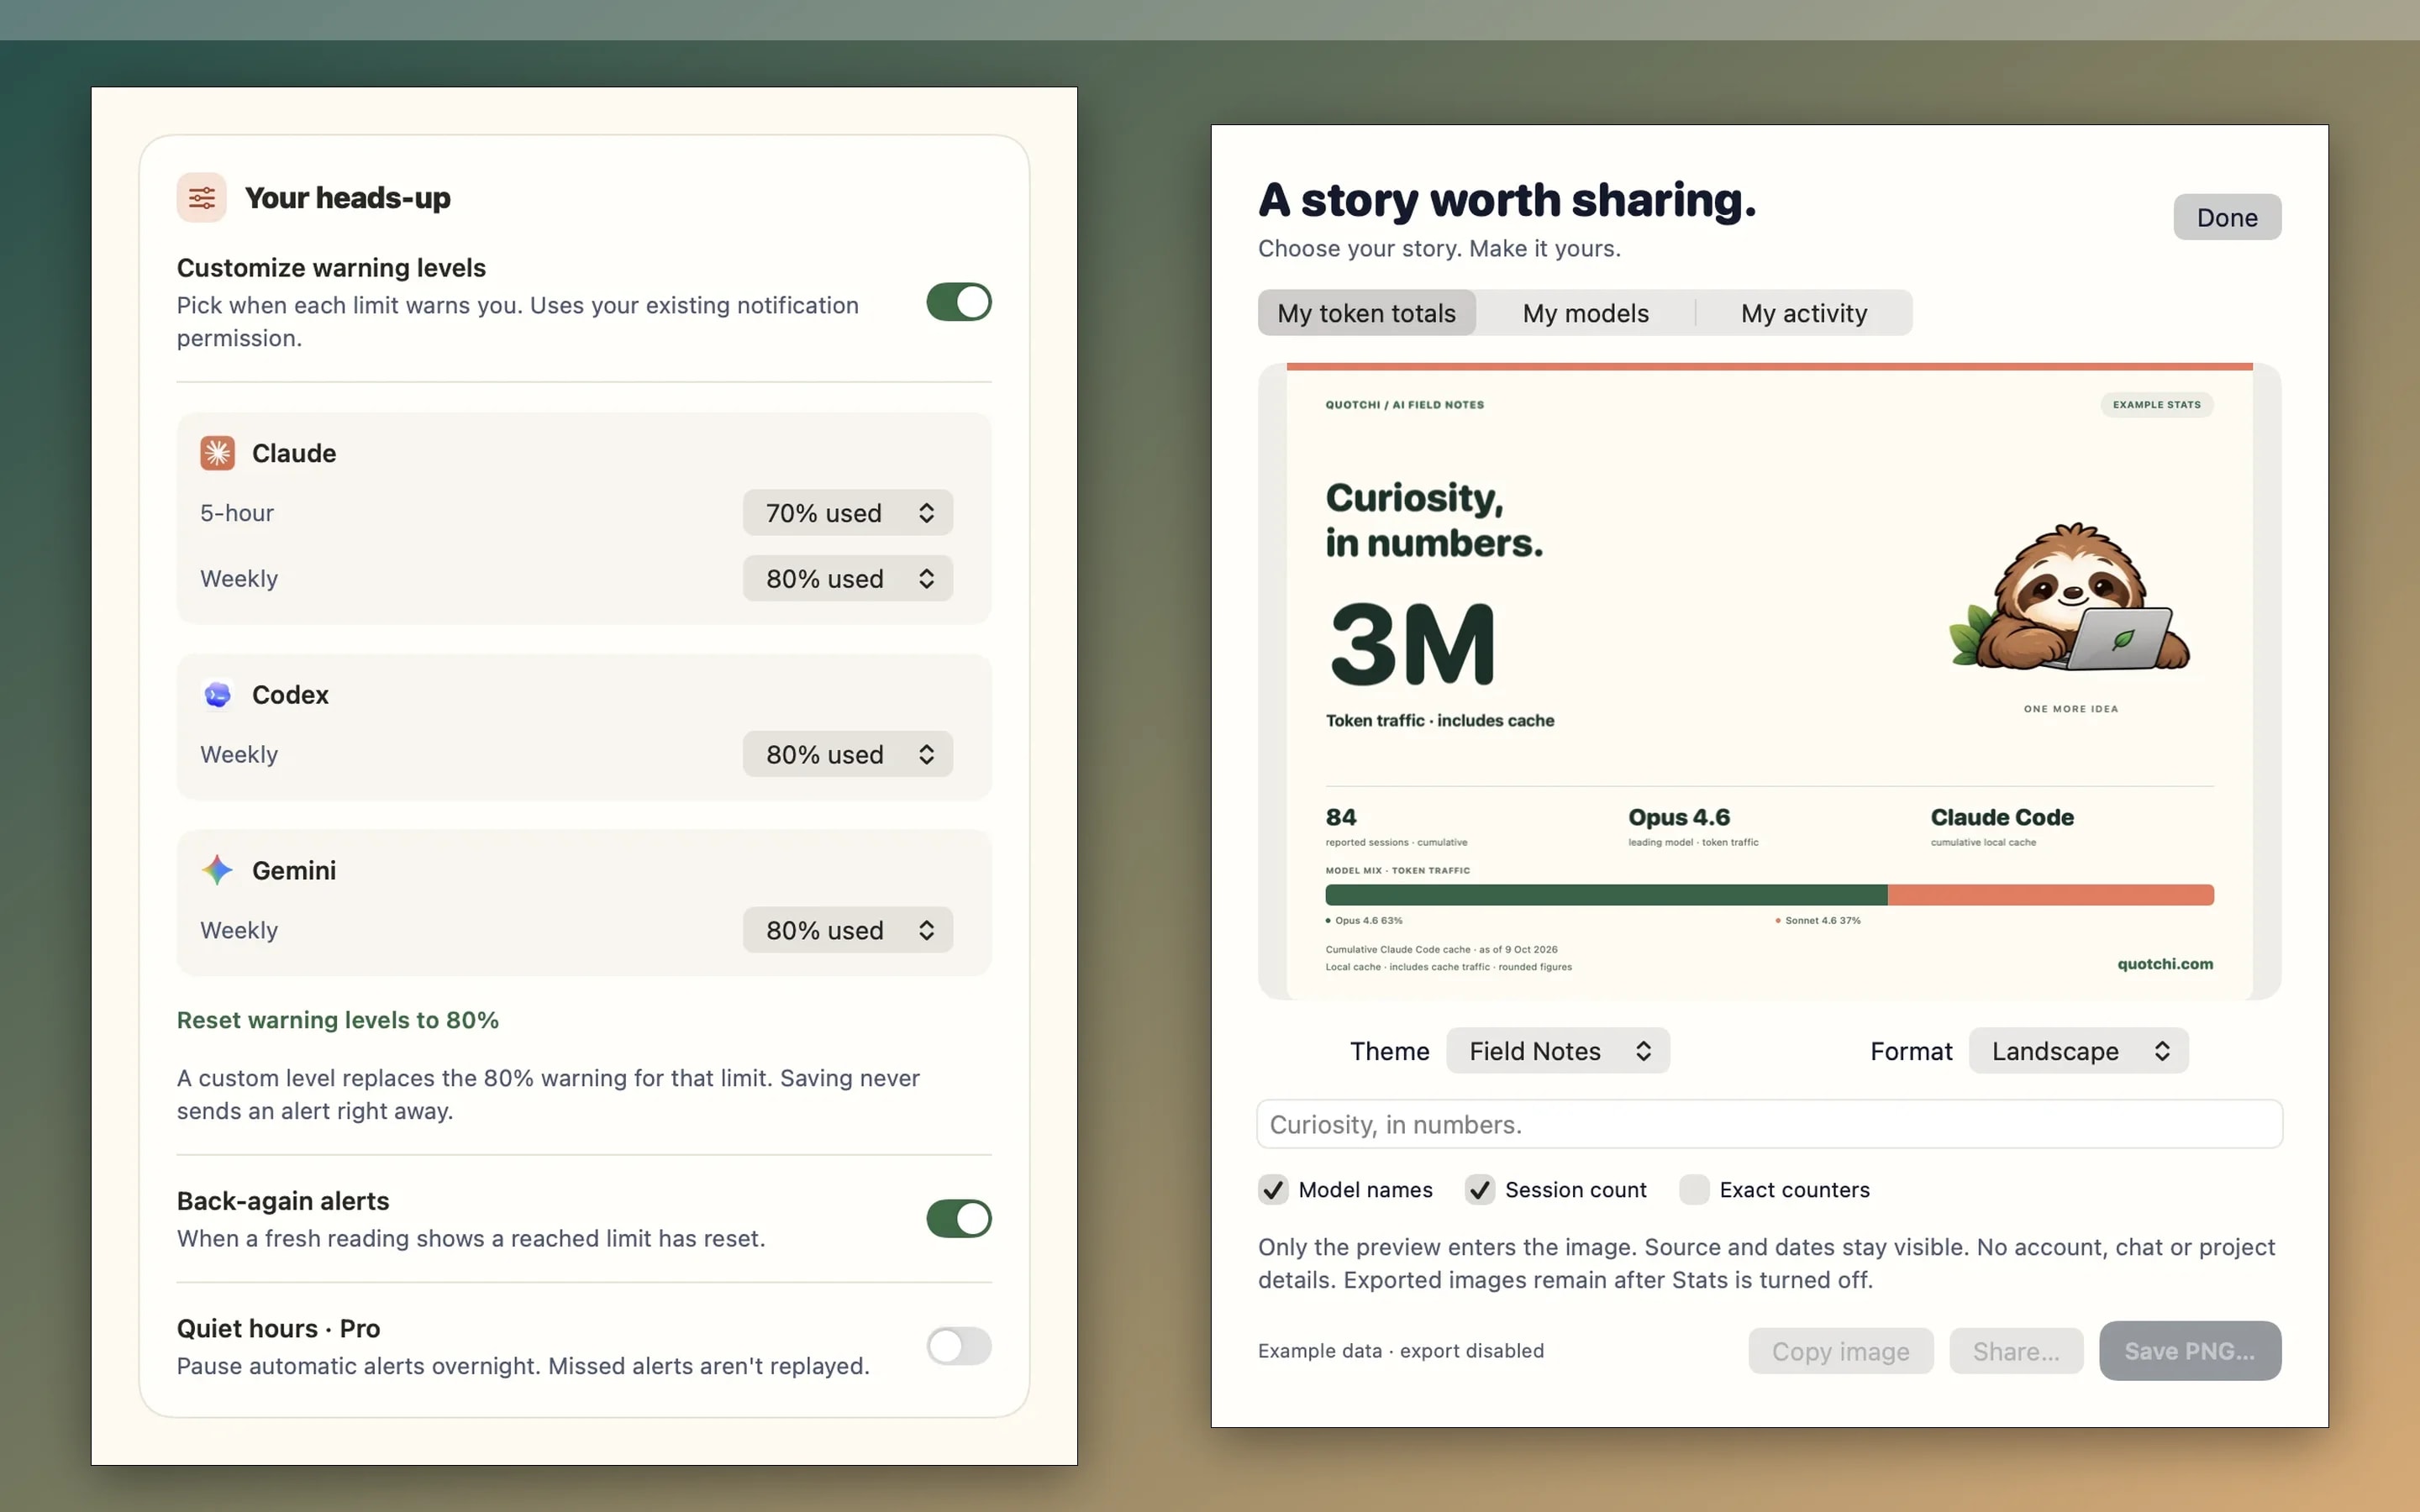The height and width of the screenshot is (1512, 2420).
Task: Click the Gemini sparkle logo icon
Action: [217, 870]
